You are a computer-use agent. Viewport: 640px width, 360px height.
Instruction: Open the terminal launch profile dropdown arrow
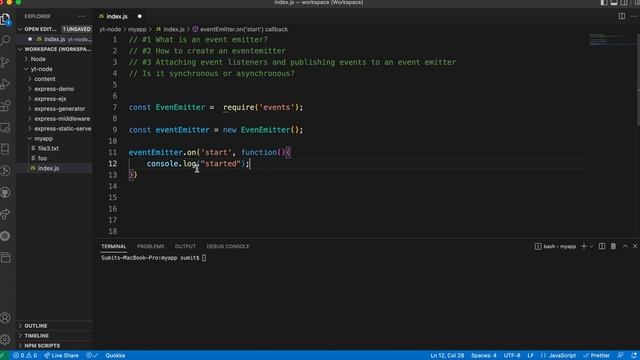pyautogui.click(x=591, y=247)
